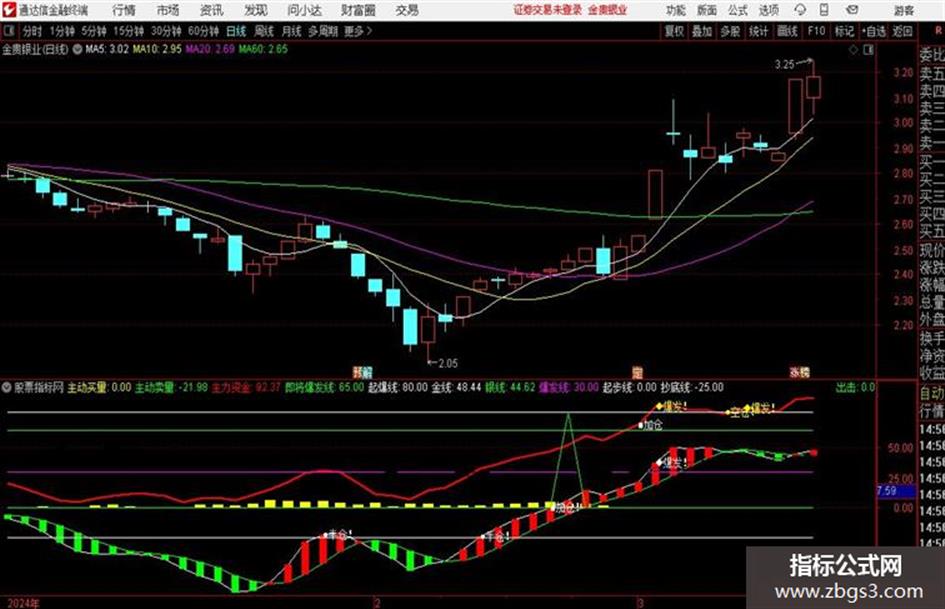Open the headset customer service icon
This screenshot has height=609, width=945.
(800, 10)
